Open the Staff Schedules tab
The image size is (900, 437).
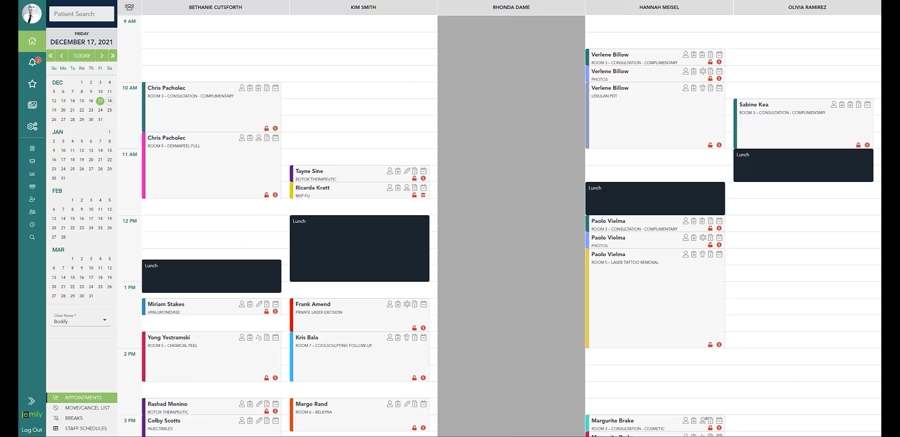point(86,427)
